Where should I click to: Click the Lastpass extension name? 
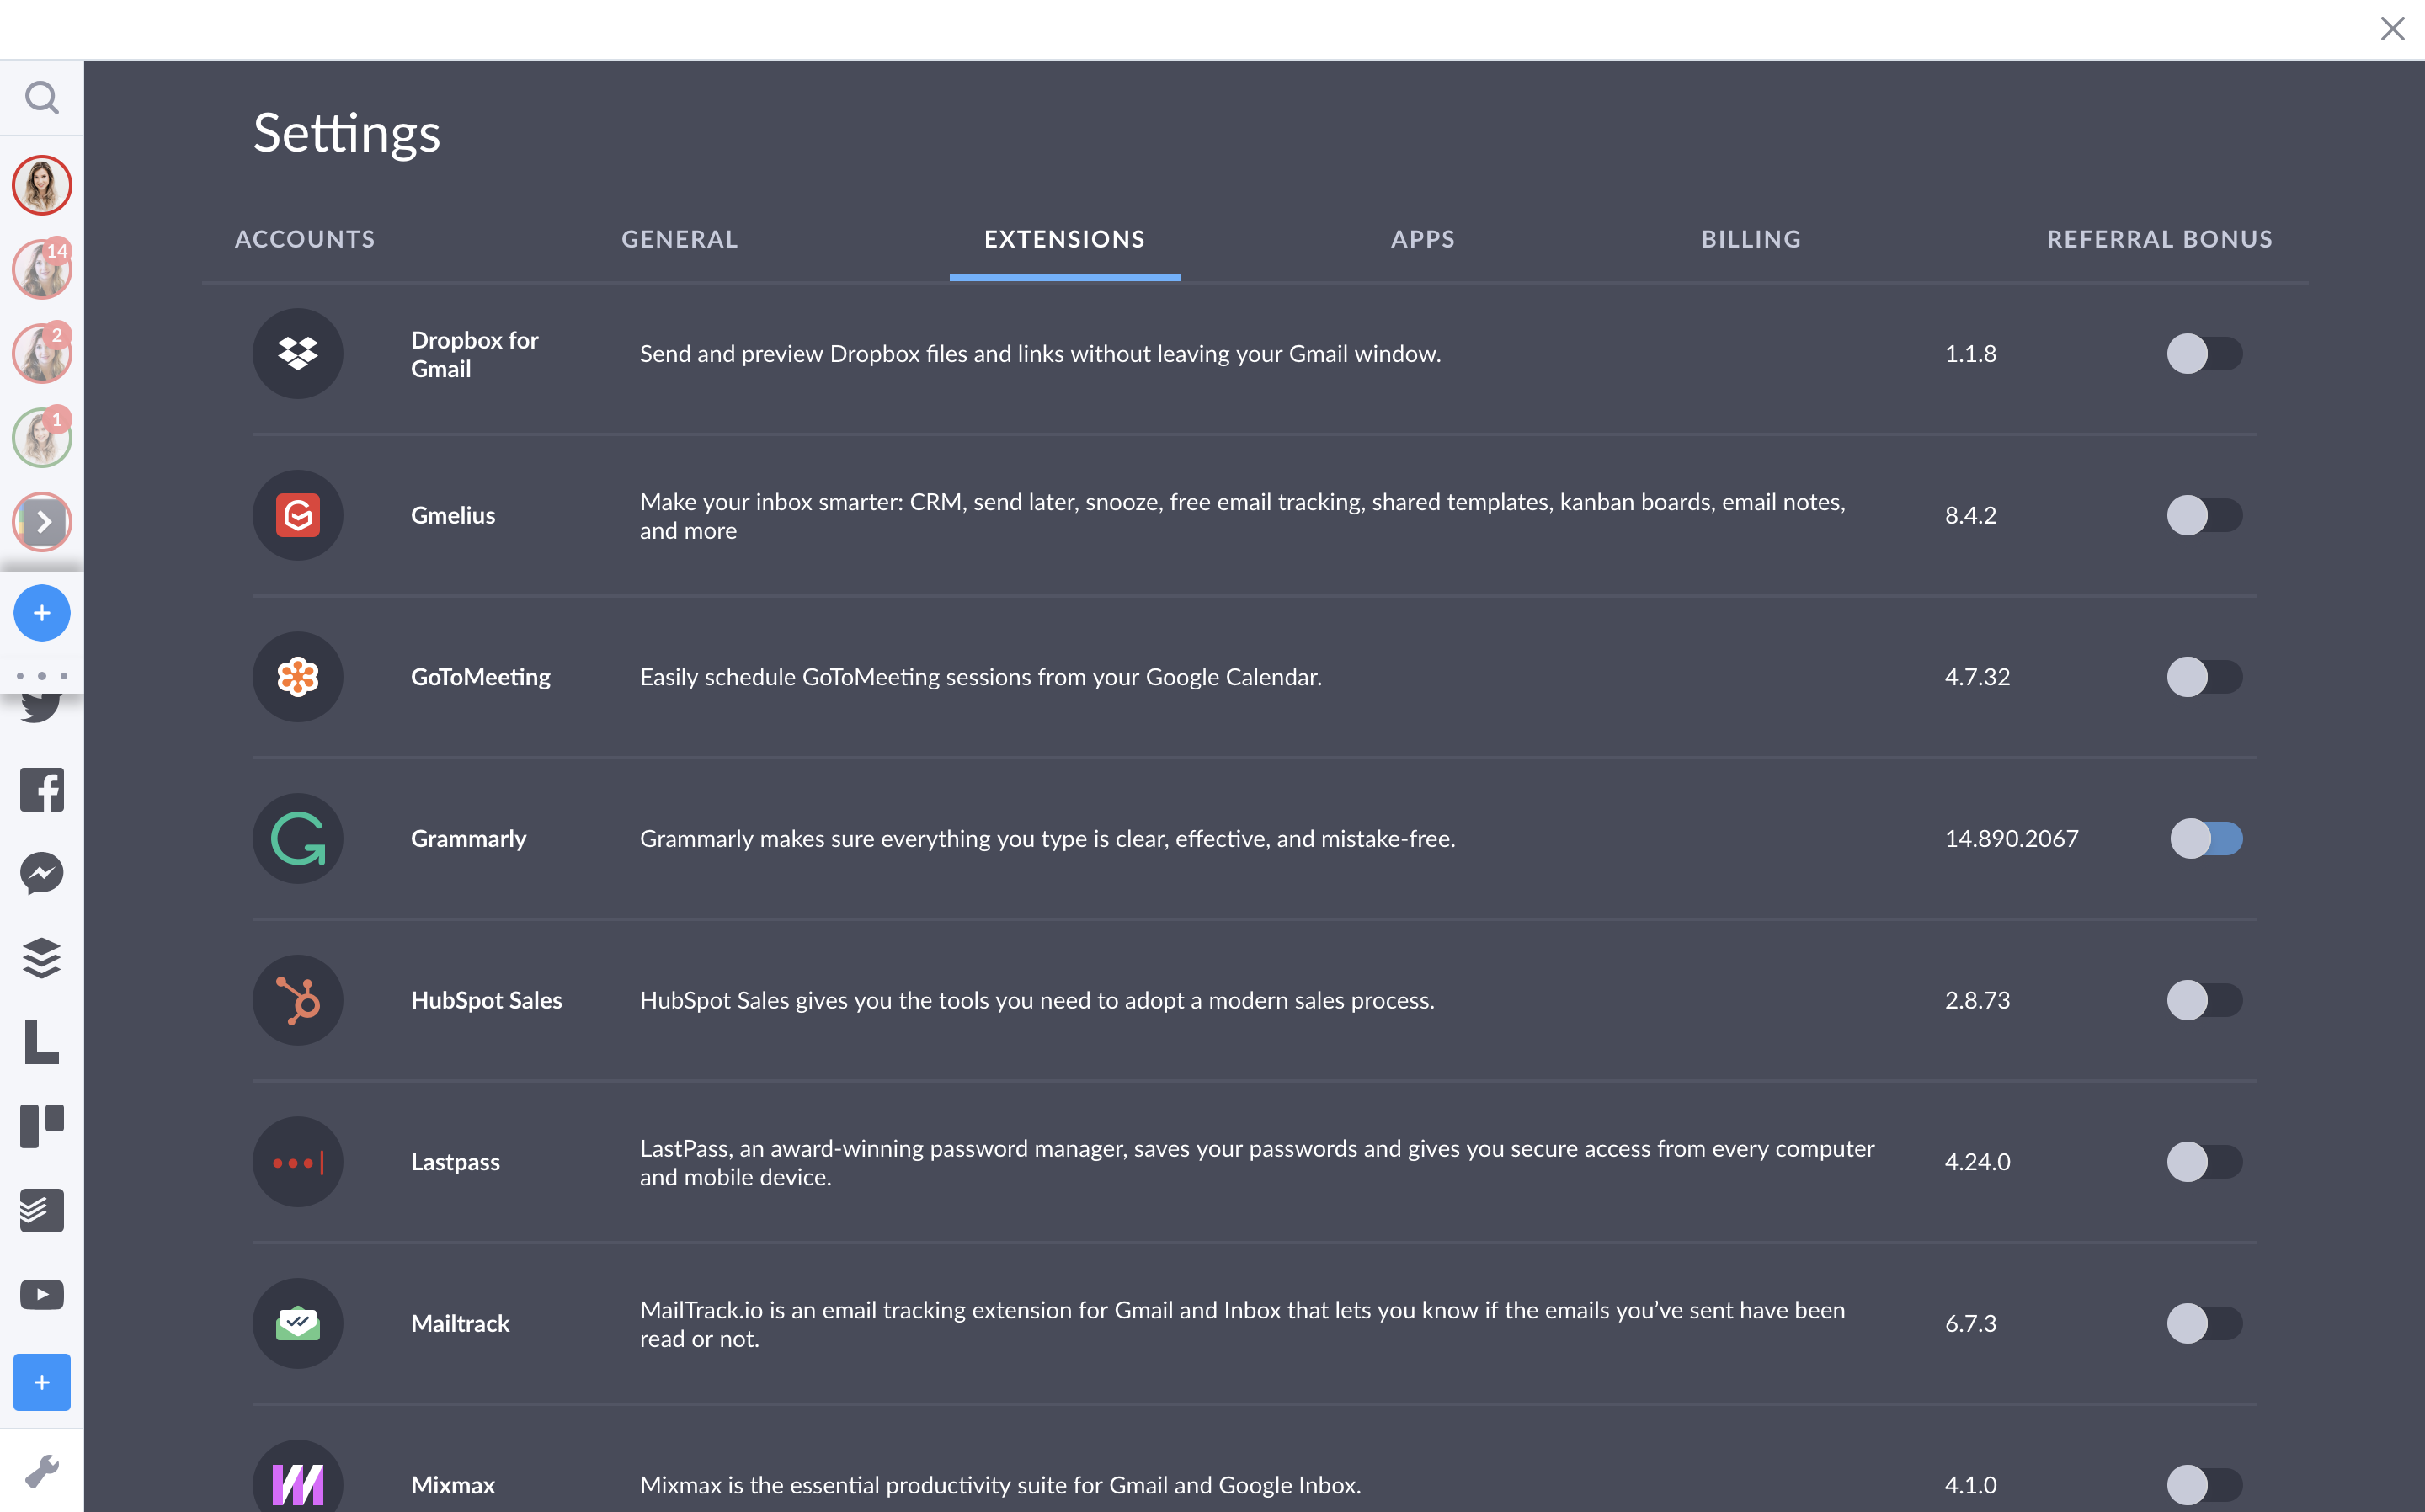[455, 1162]
